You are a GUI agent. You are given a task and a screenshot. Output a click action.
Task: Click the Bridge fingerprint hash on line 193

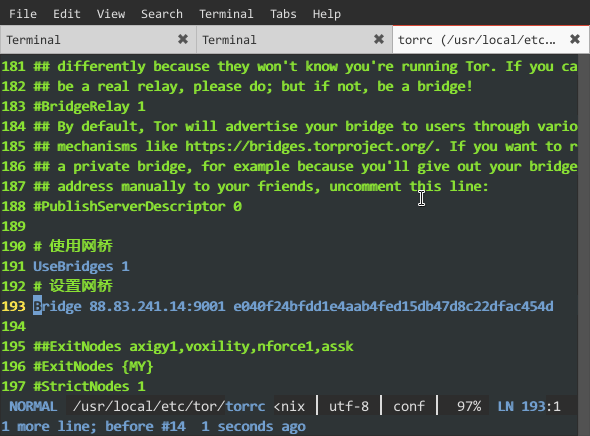click(393, 306)
